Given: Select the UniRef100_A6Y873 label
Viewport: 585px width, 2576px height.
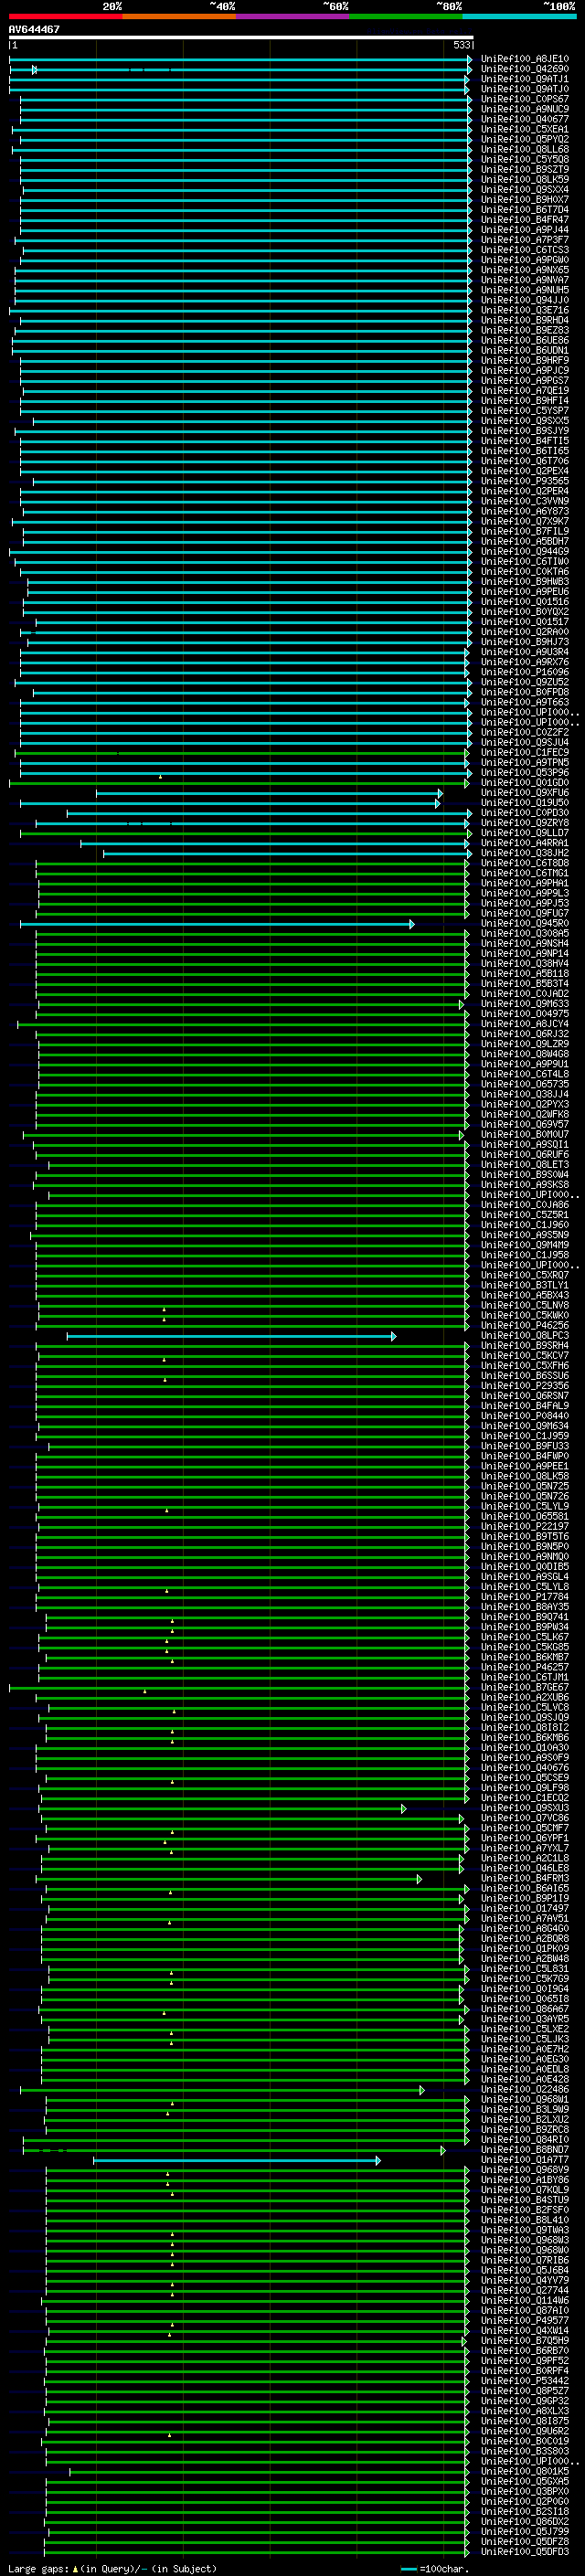Looking at the screenshot, I should (525, 511).
